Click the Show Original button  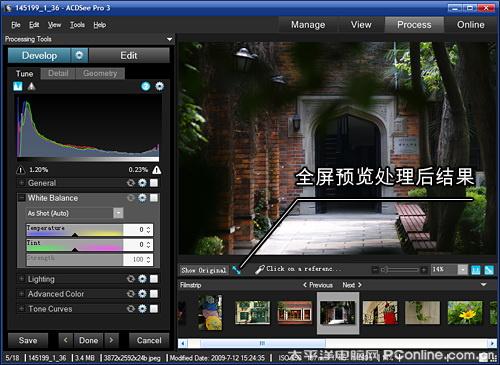pos(204,270)
